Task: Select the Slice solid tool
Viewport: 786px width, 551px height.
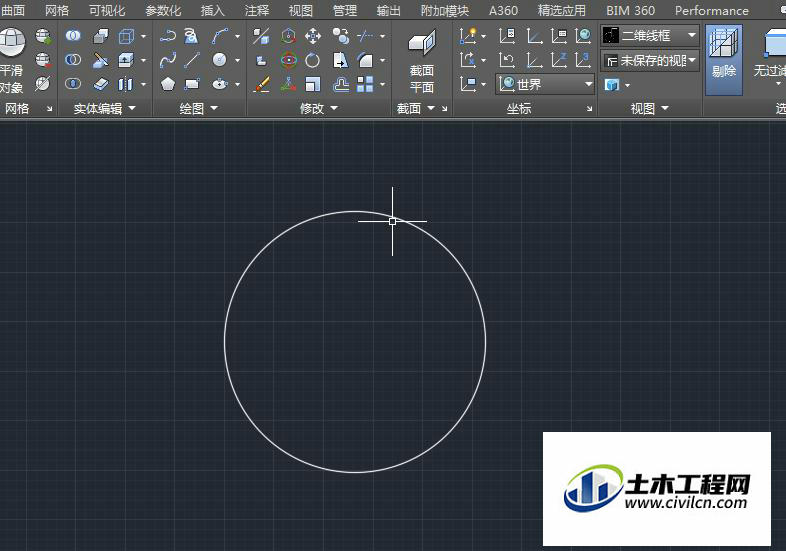Action: (x=101, y=60)
